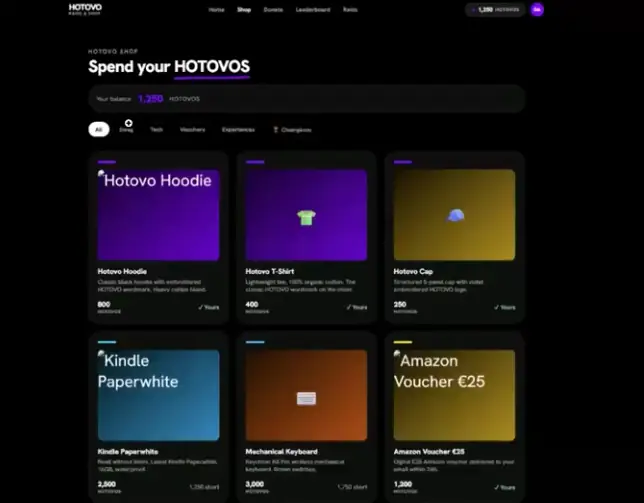Open the Kindle Paperwhite image

pos(159,395)
